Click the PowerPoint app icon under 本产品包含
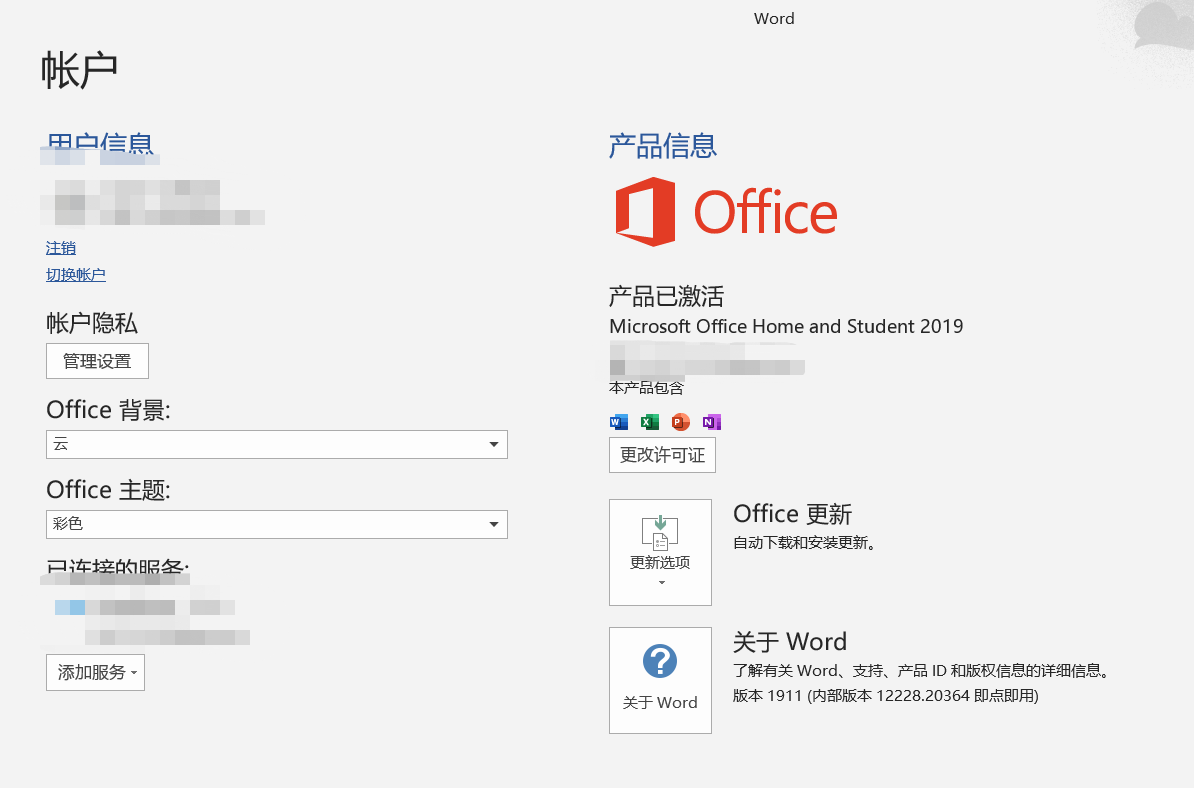1194x788 pixels. tap(680, 422)
